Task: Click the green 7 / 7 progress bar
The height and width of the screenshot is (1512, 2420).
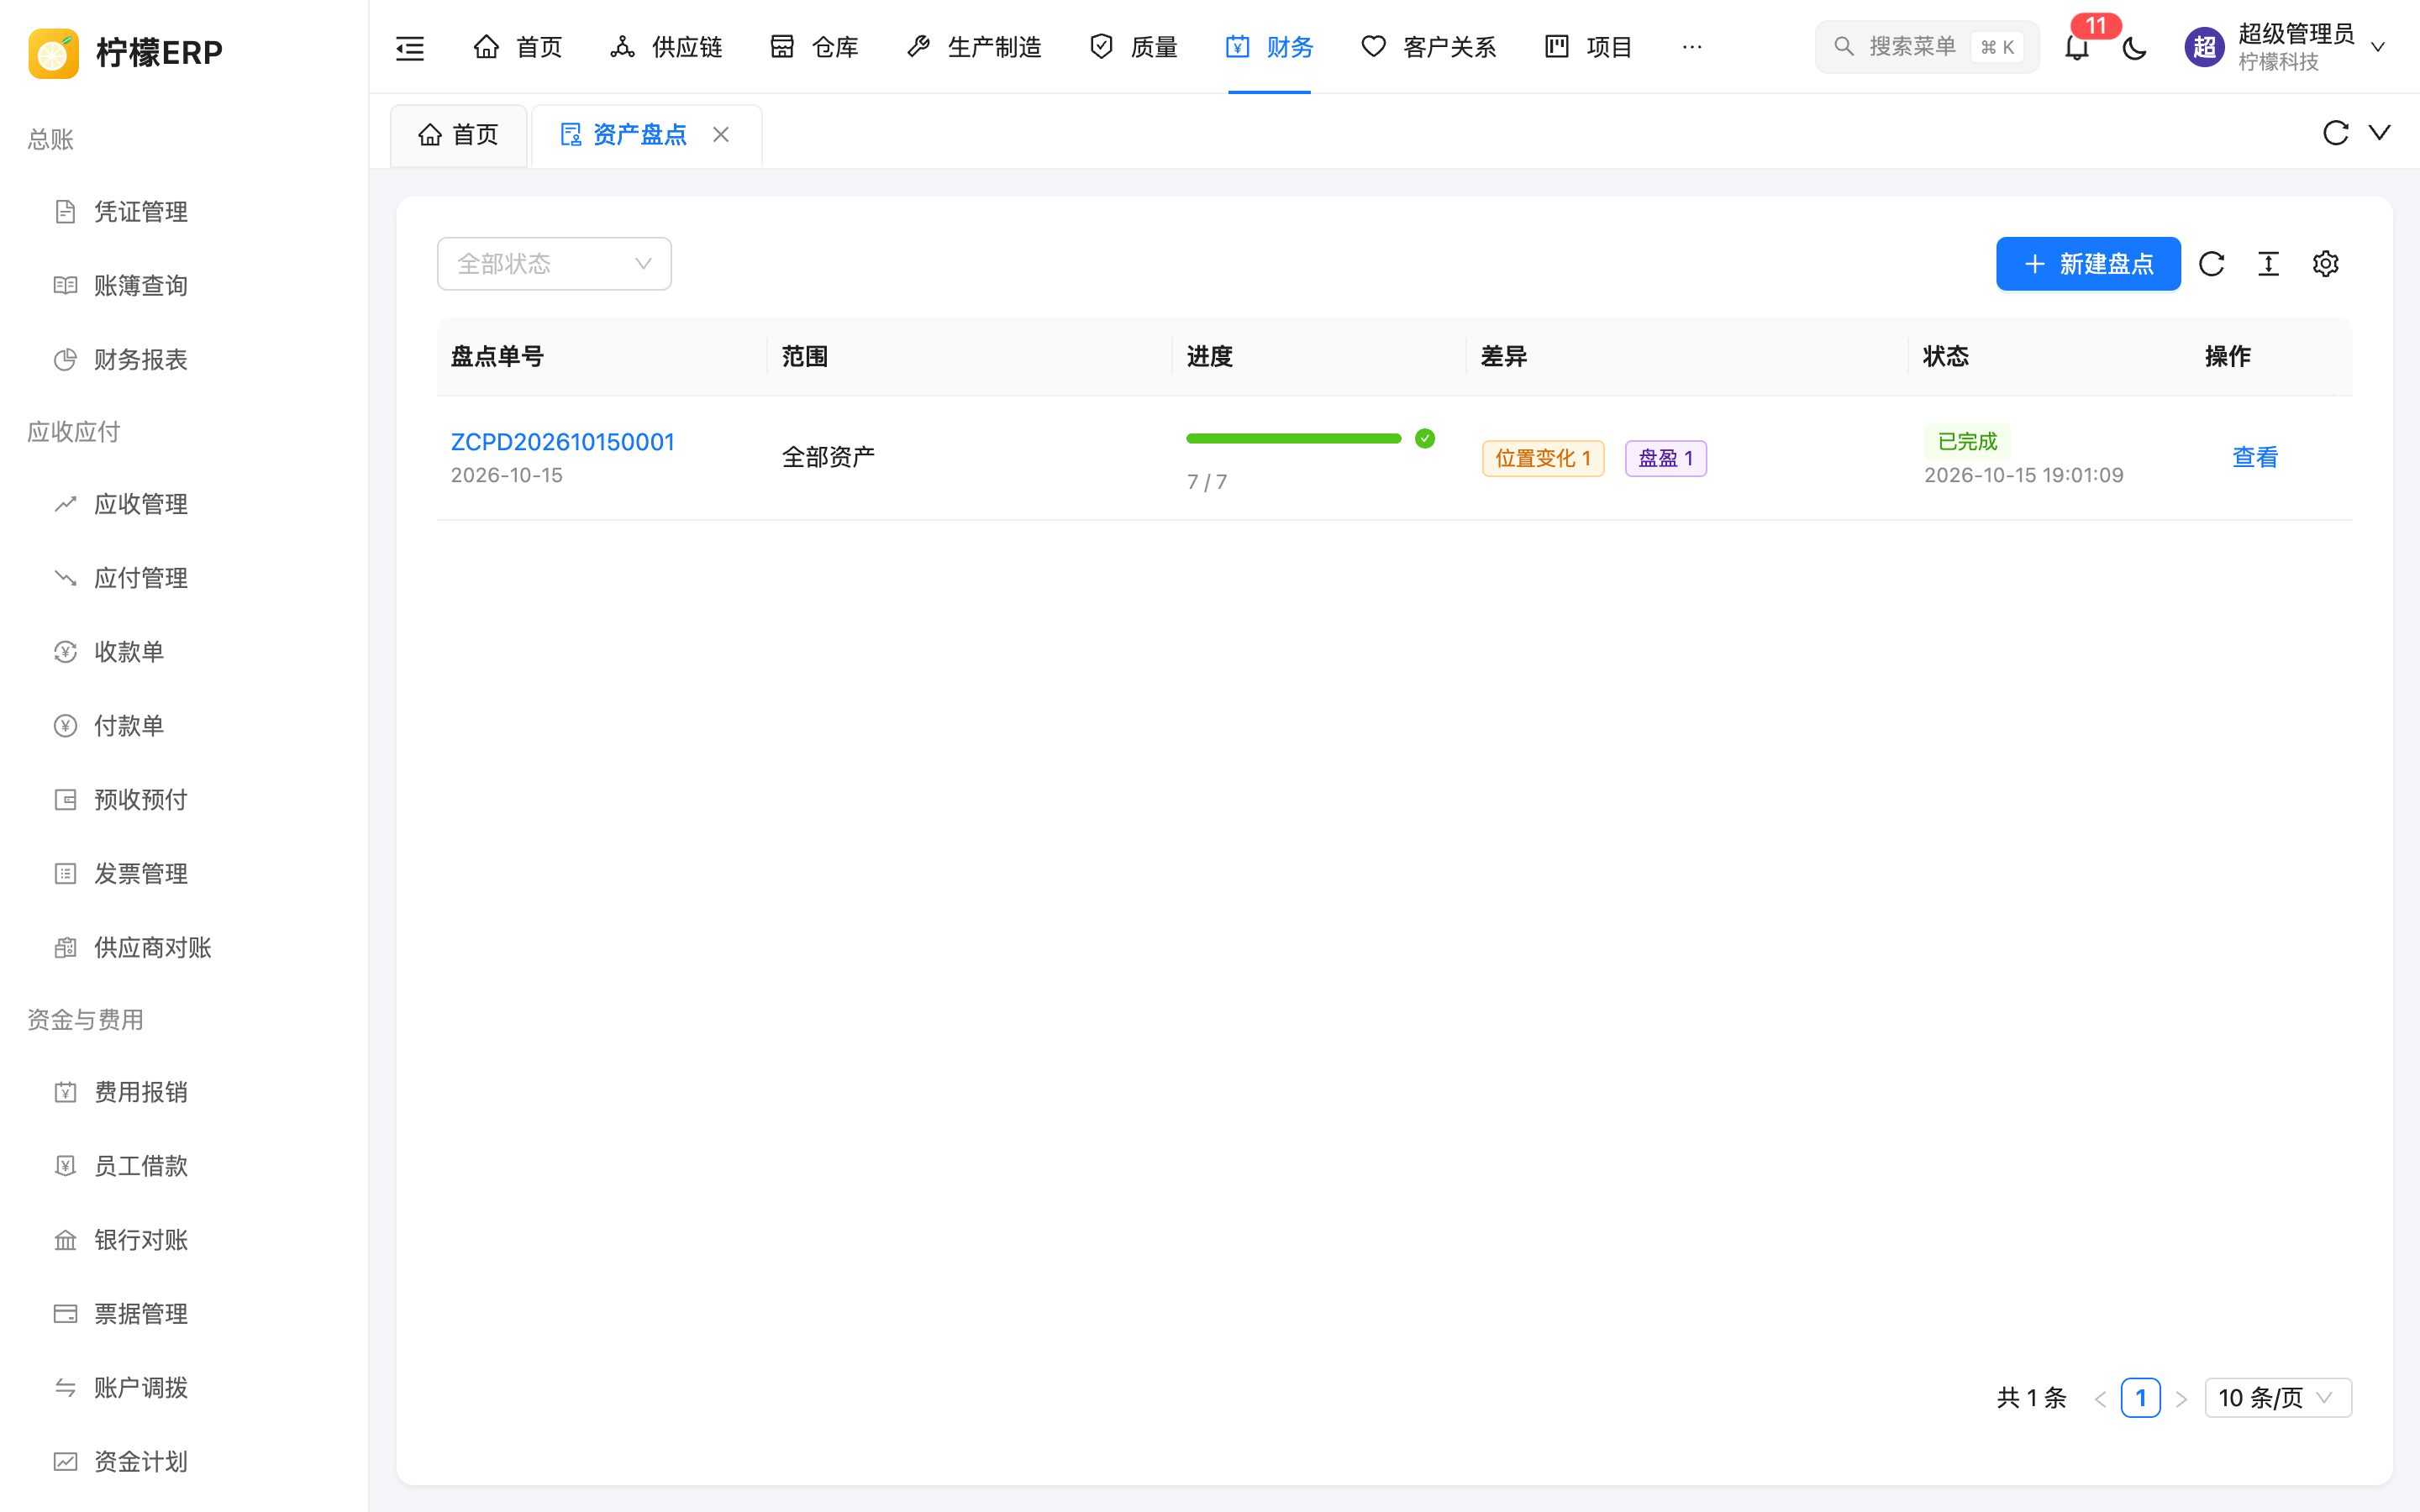Action: [1293, 438]
